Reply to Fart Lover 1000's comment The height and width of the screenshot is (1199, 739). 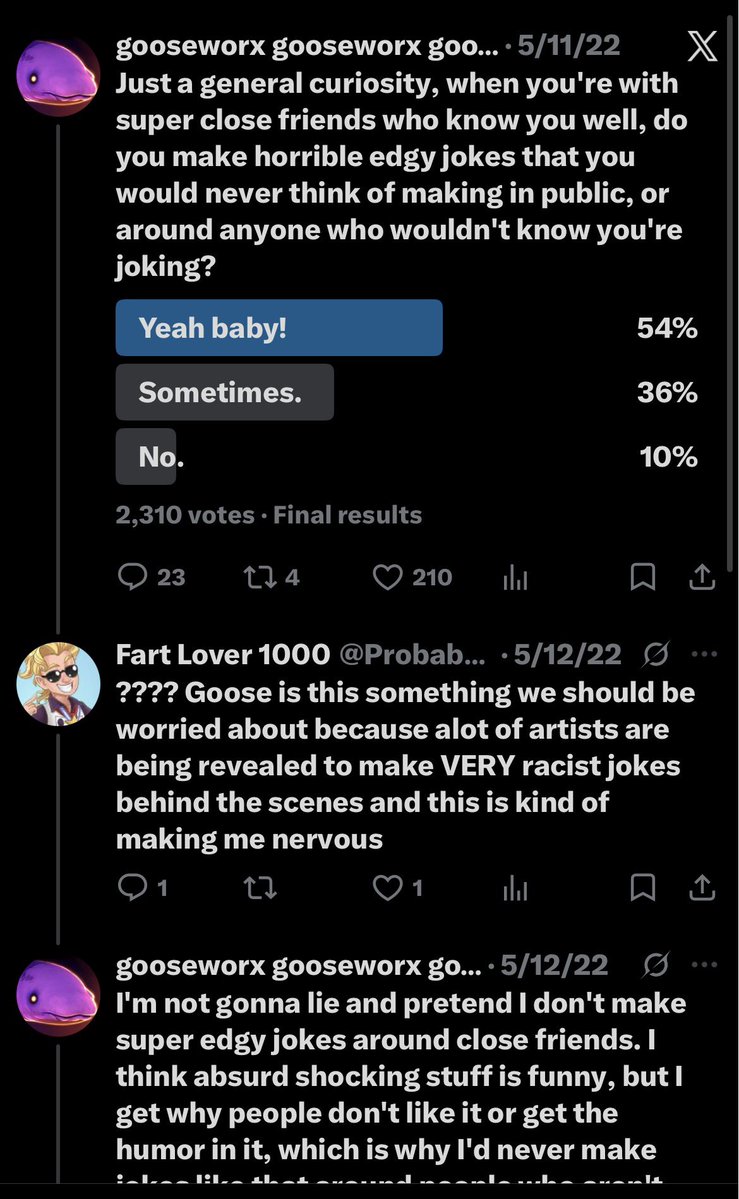pos(142,887)
